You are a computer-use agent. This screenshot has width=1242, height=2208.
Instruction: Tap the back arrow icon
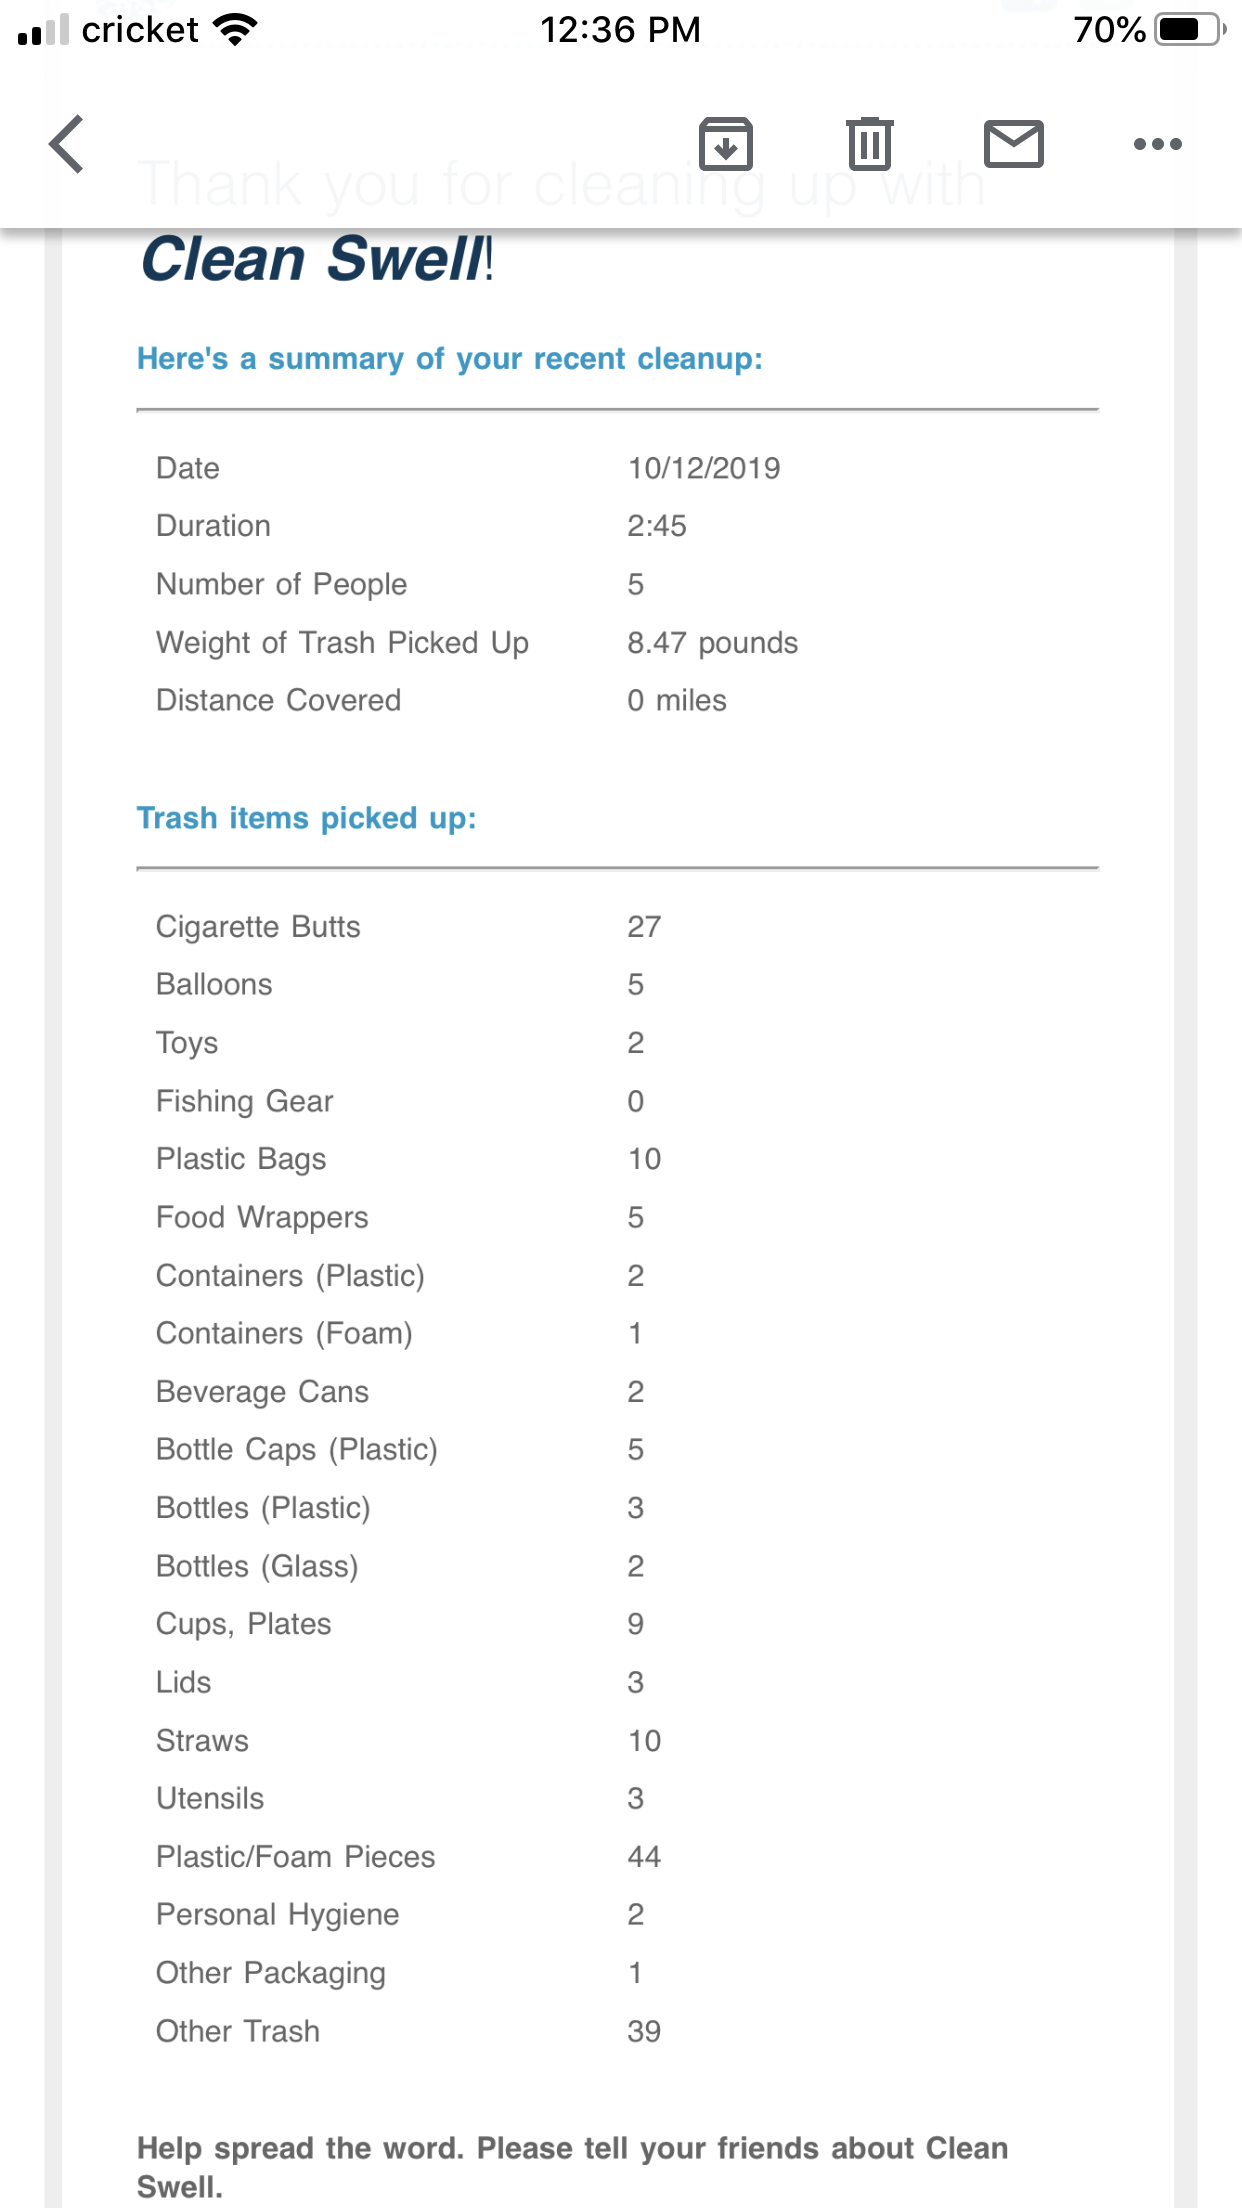(x=66, y=144)
